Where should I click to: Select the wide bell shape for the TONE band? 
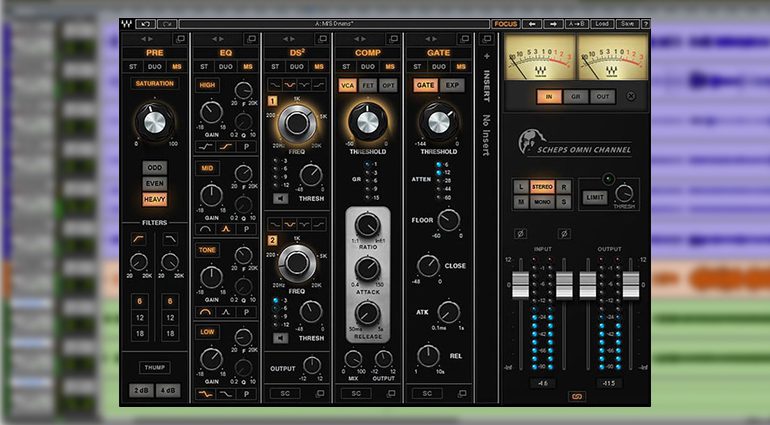(x=206, y=312)
